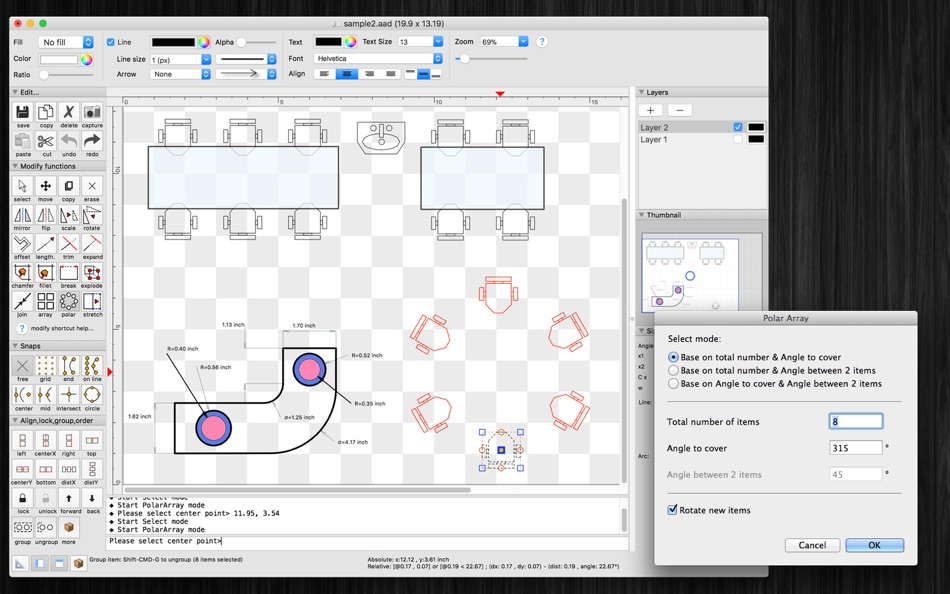
Task: Open the Zoom percentage dropdown
Action: (504, 42)
